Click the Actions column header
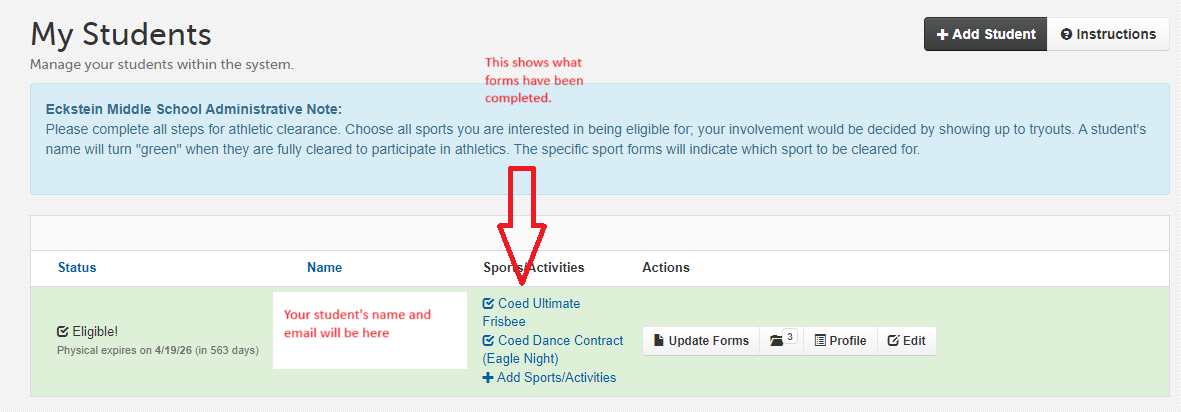This screenshot has width=1181, height=412. coord(666,267)
